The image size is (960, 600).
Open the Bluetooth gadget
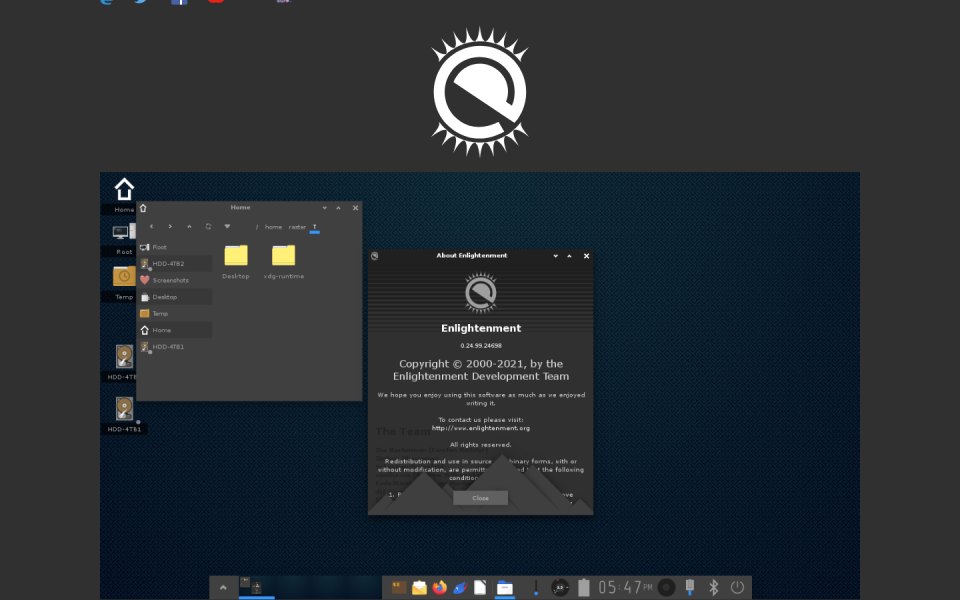pyautogui.click(x=713, y=588)
